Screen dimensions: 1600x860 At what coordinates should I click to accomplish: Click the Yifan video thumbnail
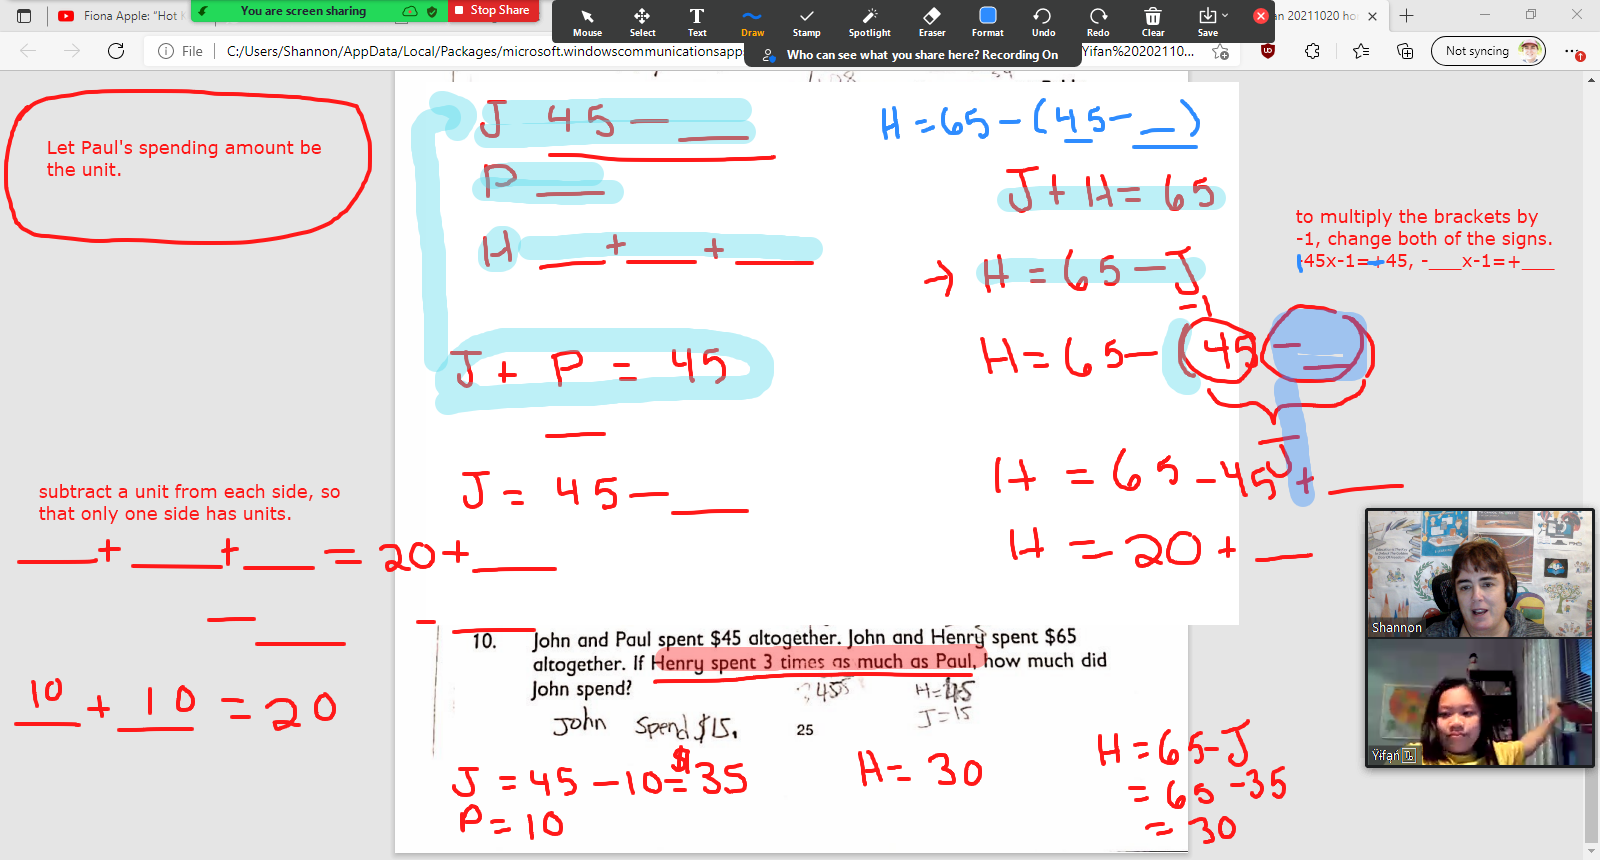(x=1479, y=702)
